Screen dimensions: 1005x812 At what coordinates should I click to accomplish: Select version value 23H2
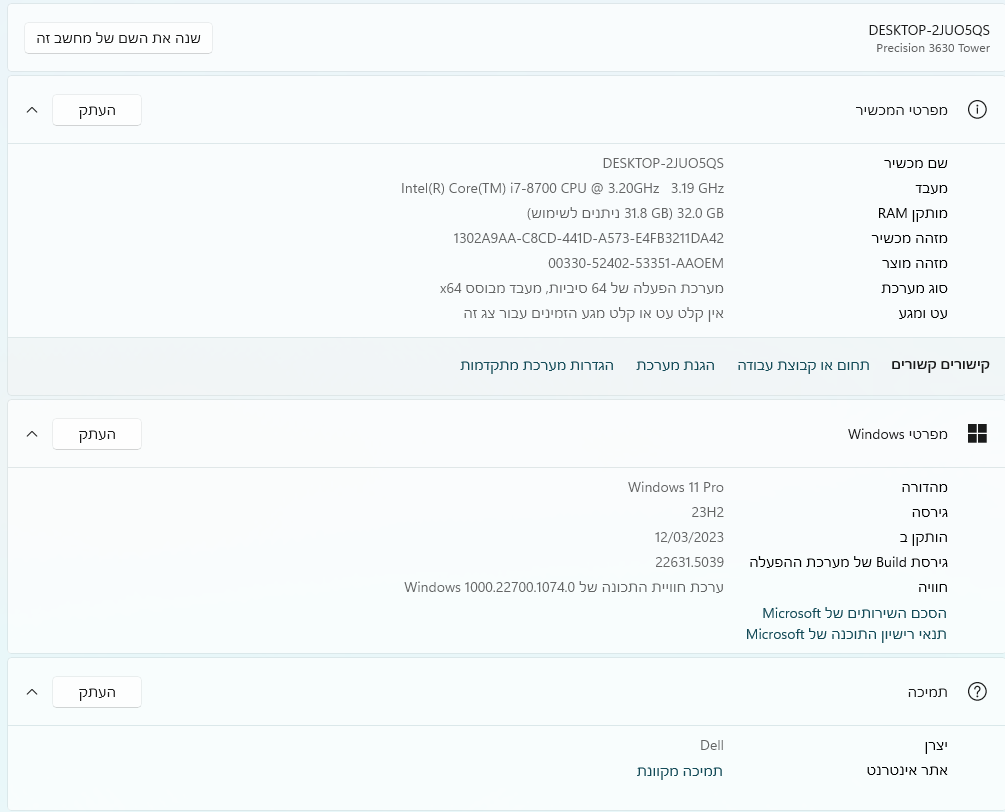coord(708,512)
